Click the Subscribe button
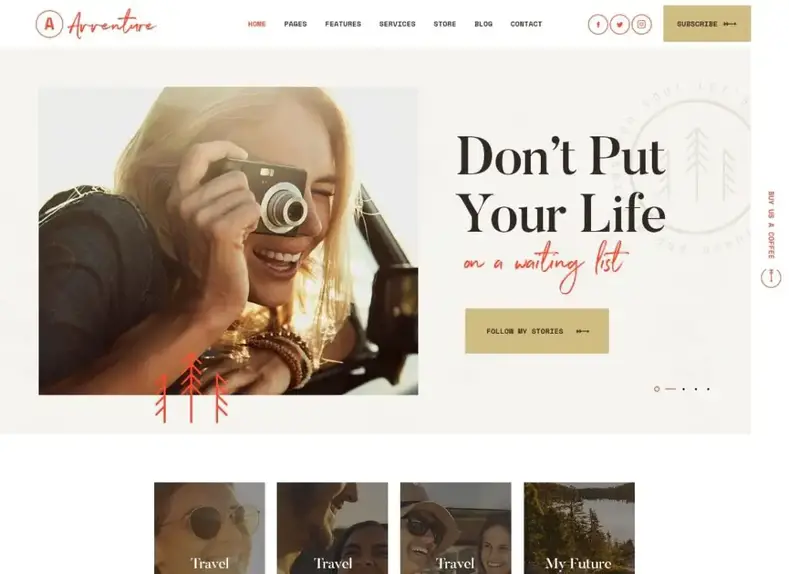 (707, 24)
